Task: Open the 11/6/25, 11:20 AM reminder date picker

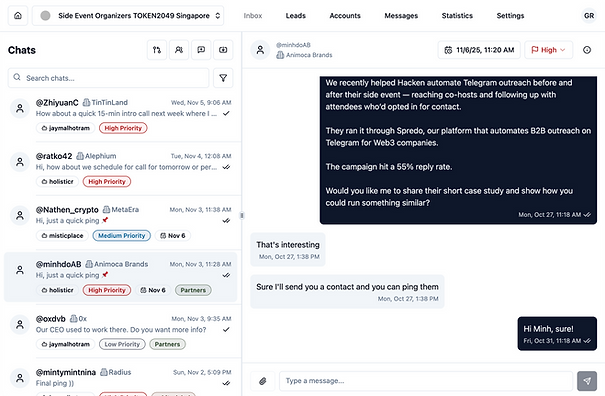Action: tap(479, 50)
